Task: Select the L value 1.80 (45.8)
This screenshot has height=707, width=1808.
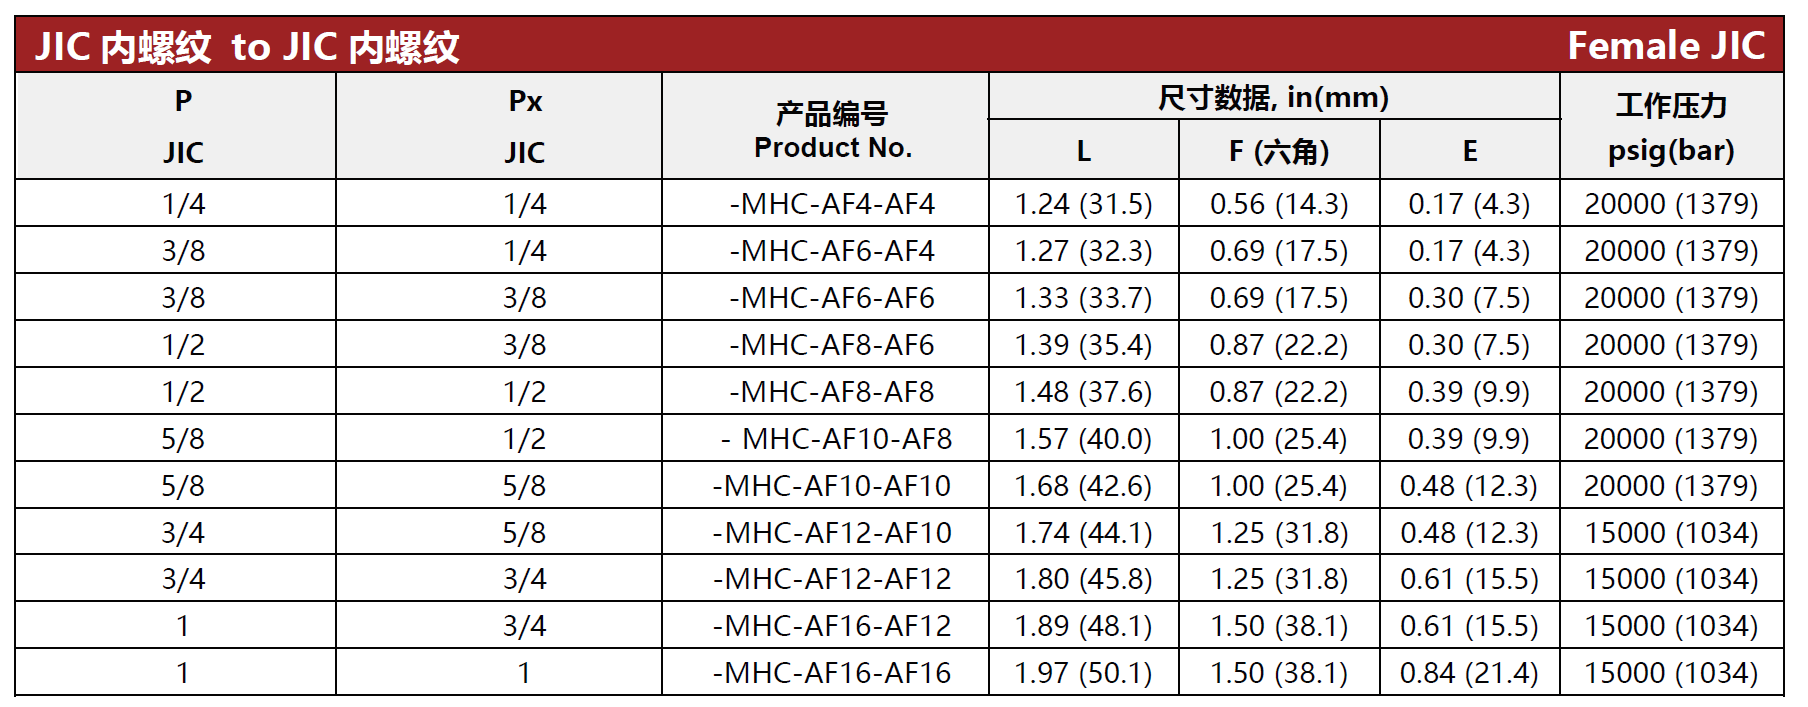Action: tap(1083, 579)
